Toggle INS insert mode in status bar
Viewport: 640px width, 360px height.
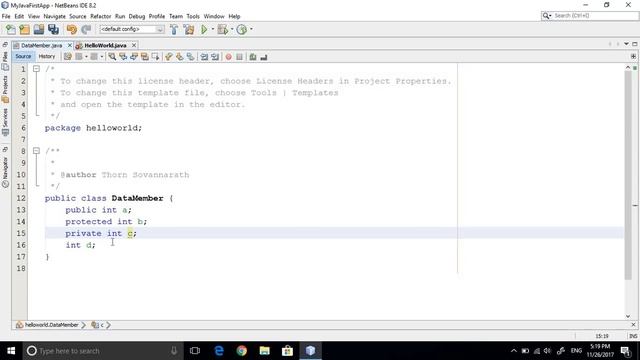[x=633, y=336]
